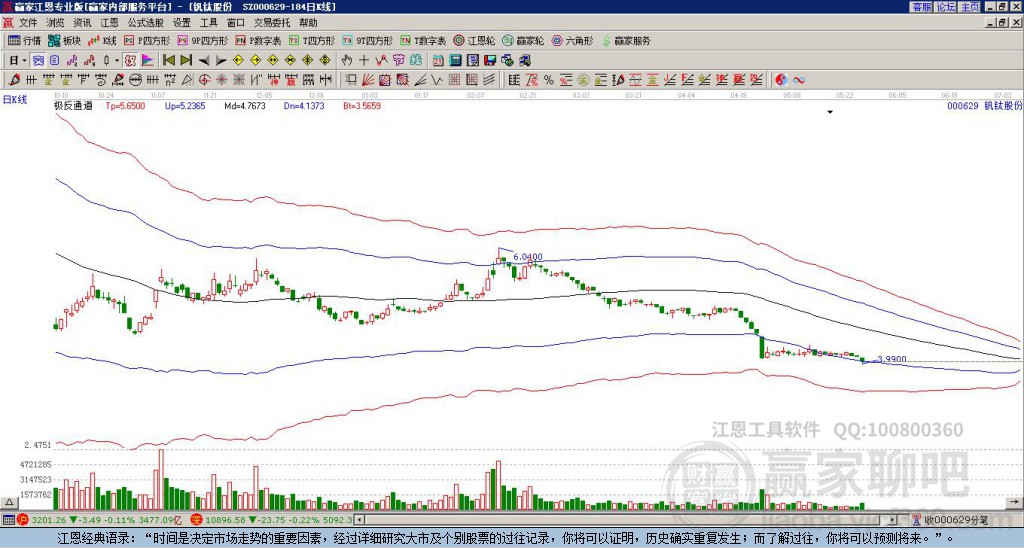Click the colorful flag icon

click(x=148, y=61)
